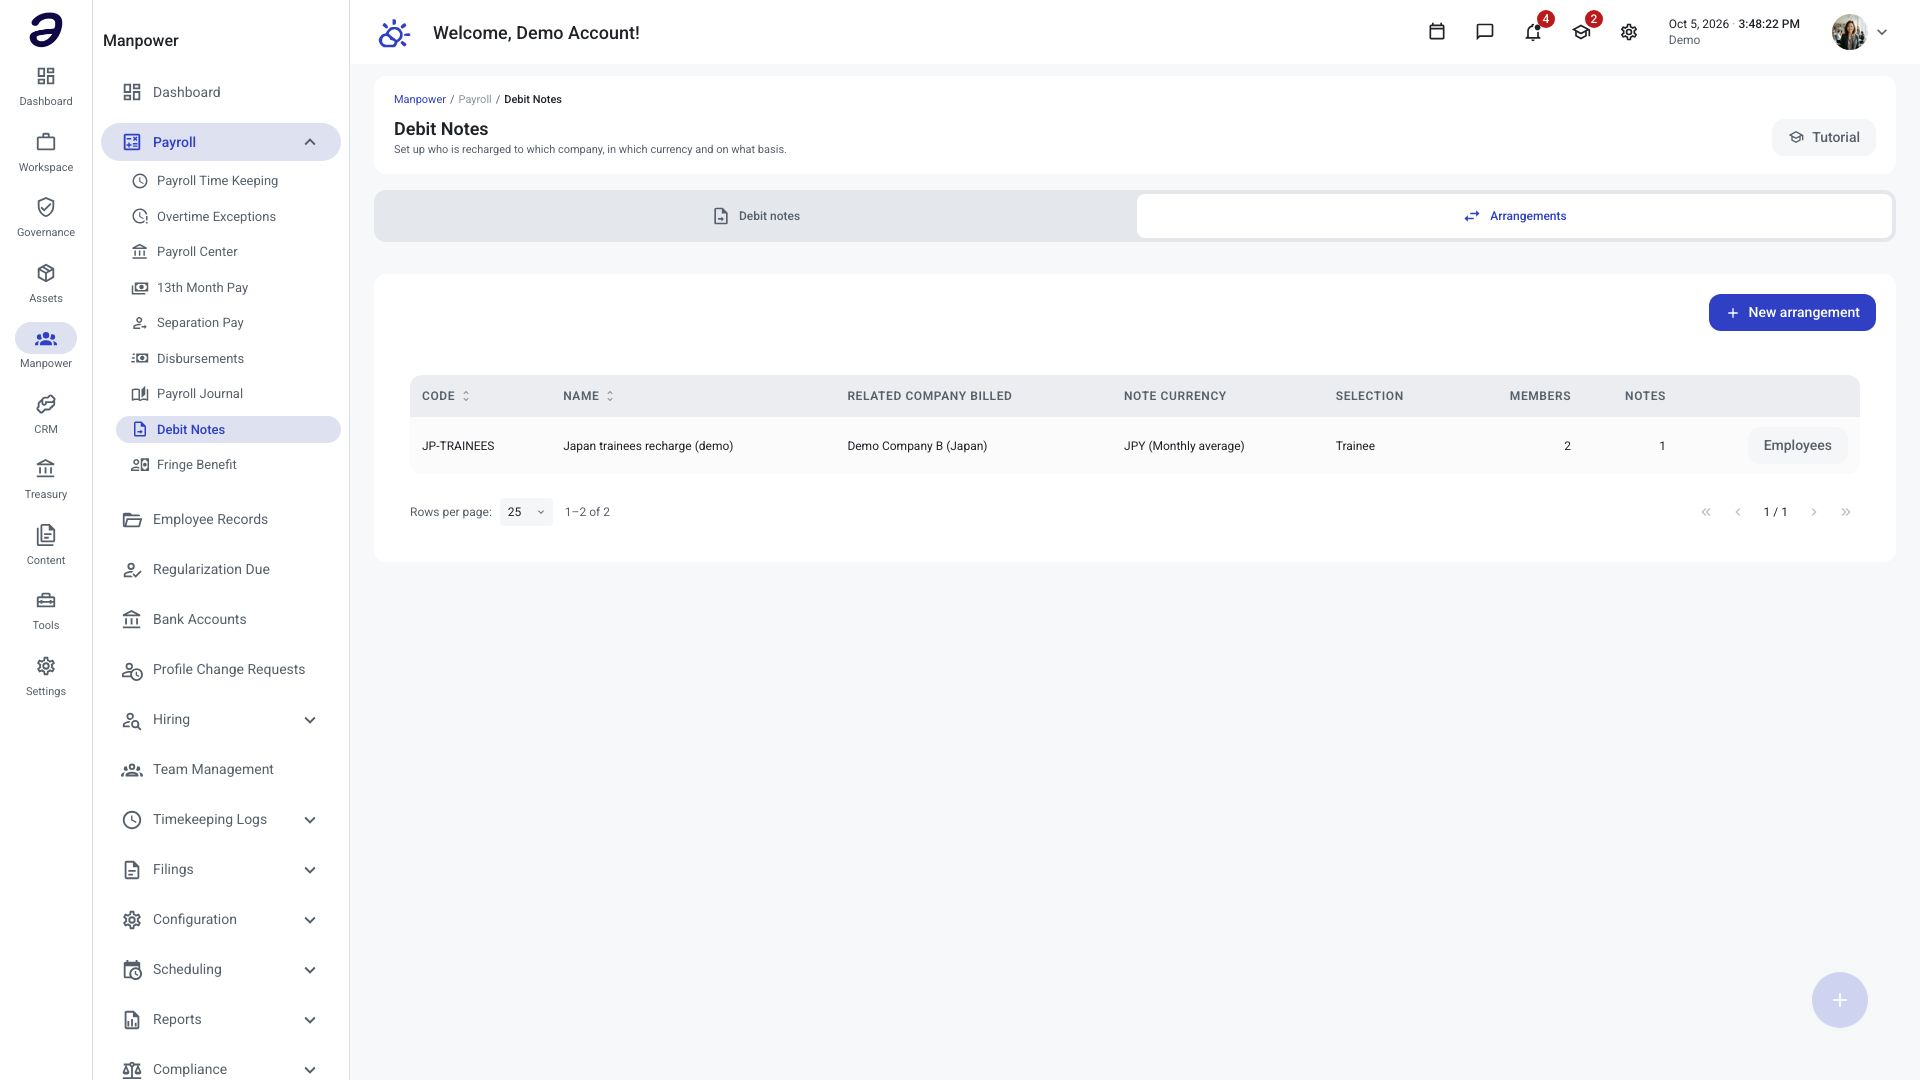Image resolution: width=1920 pixels, height=1080 pixels.
Task: Open the rows per page dropdown
Action: [x=526, y=512]
